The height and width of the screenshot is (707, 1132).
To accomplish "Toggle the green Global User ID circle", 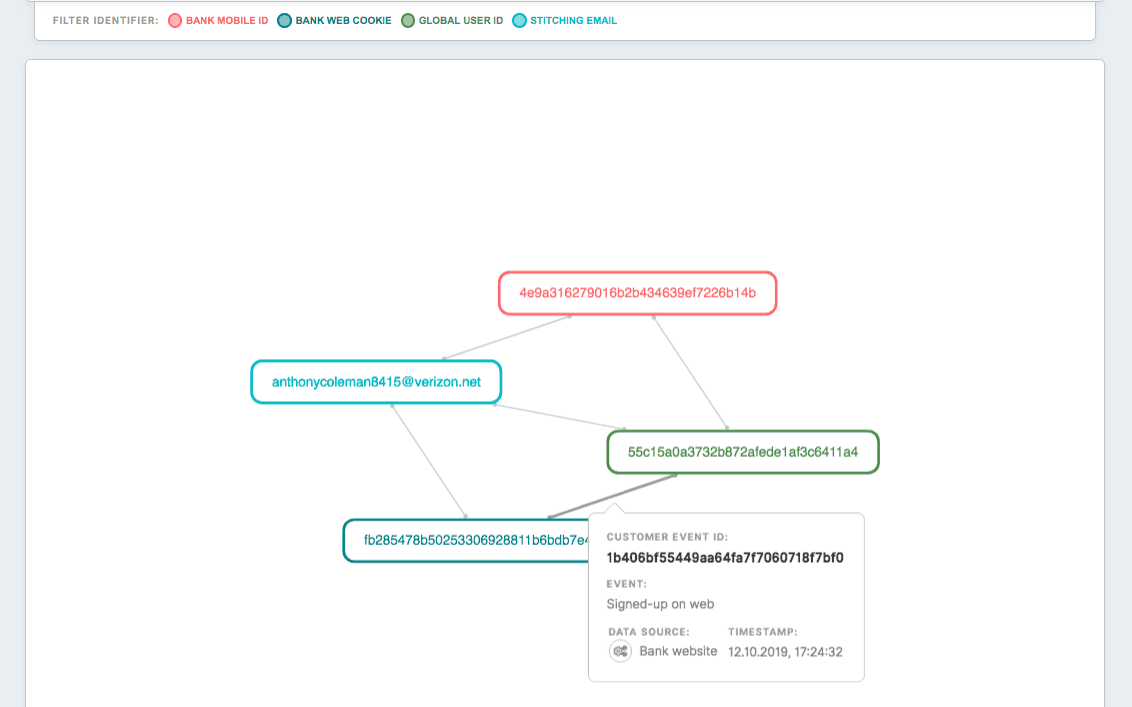I will [x=407, y=20].
